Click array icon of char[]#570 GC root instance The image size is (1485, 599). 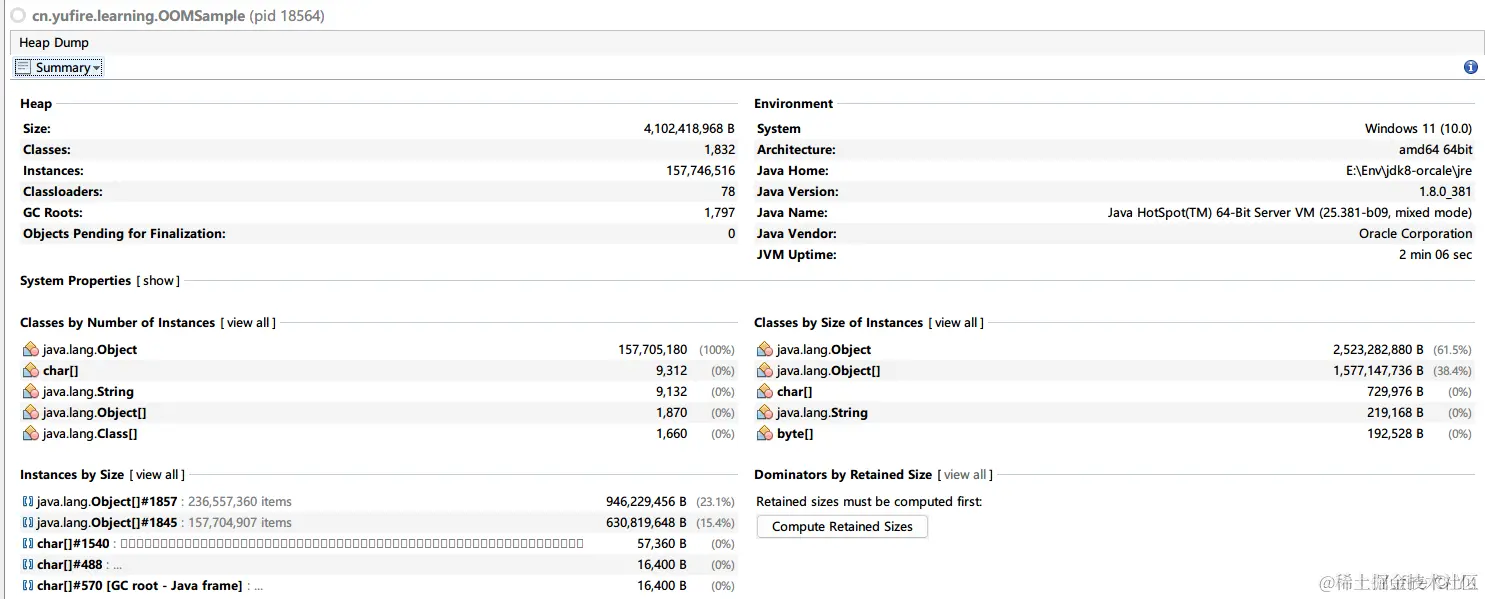pyautogui.click(x=28, y=586)
